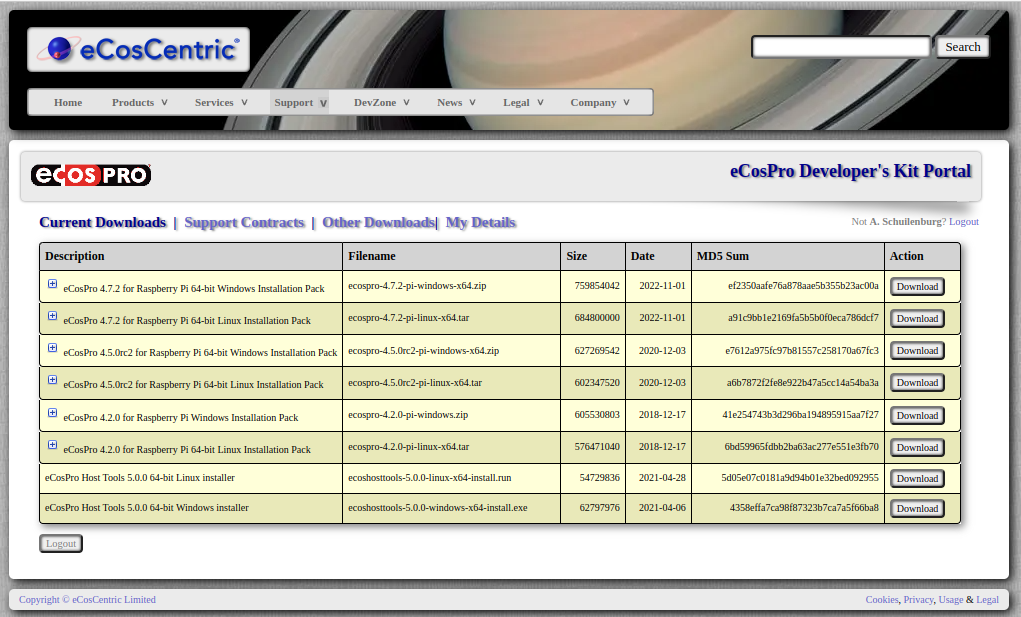This screenshot has width=1021, height=617.
Task: Open the Services dropdown menu
Action: point(221,102)
